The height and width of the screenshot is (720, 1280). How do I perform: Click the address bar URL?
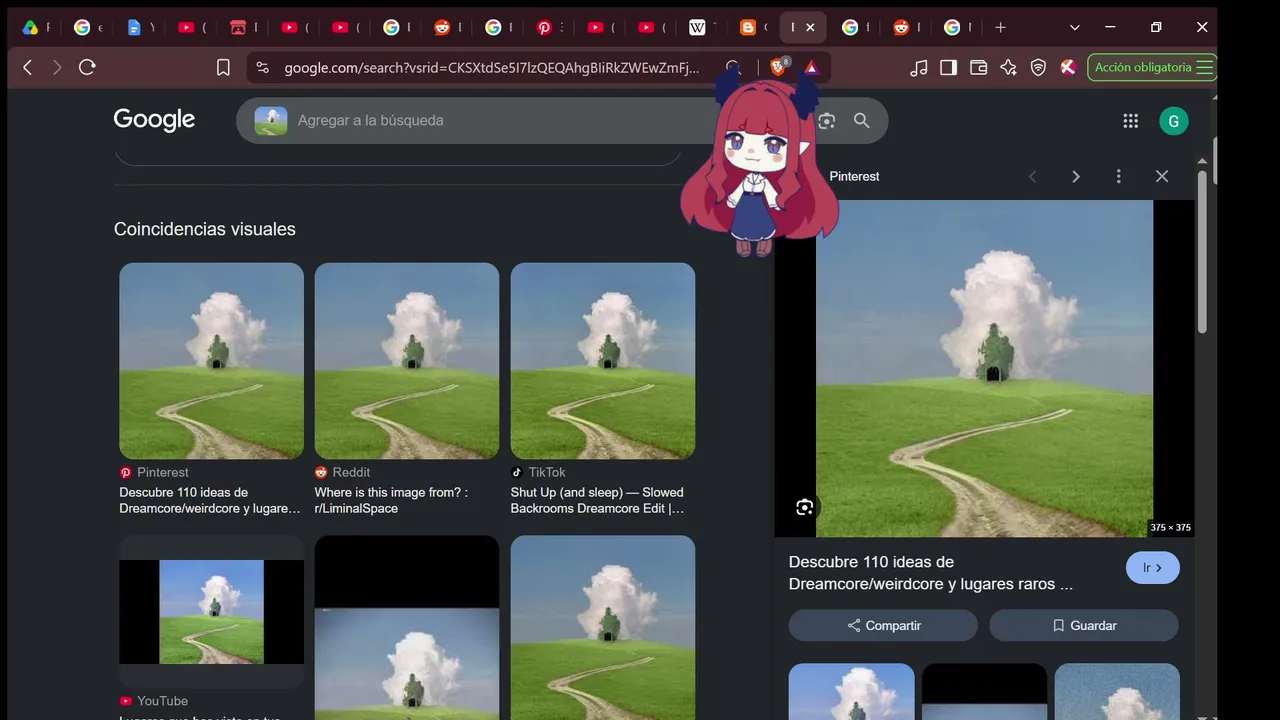pos(492,67)
